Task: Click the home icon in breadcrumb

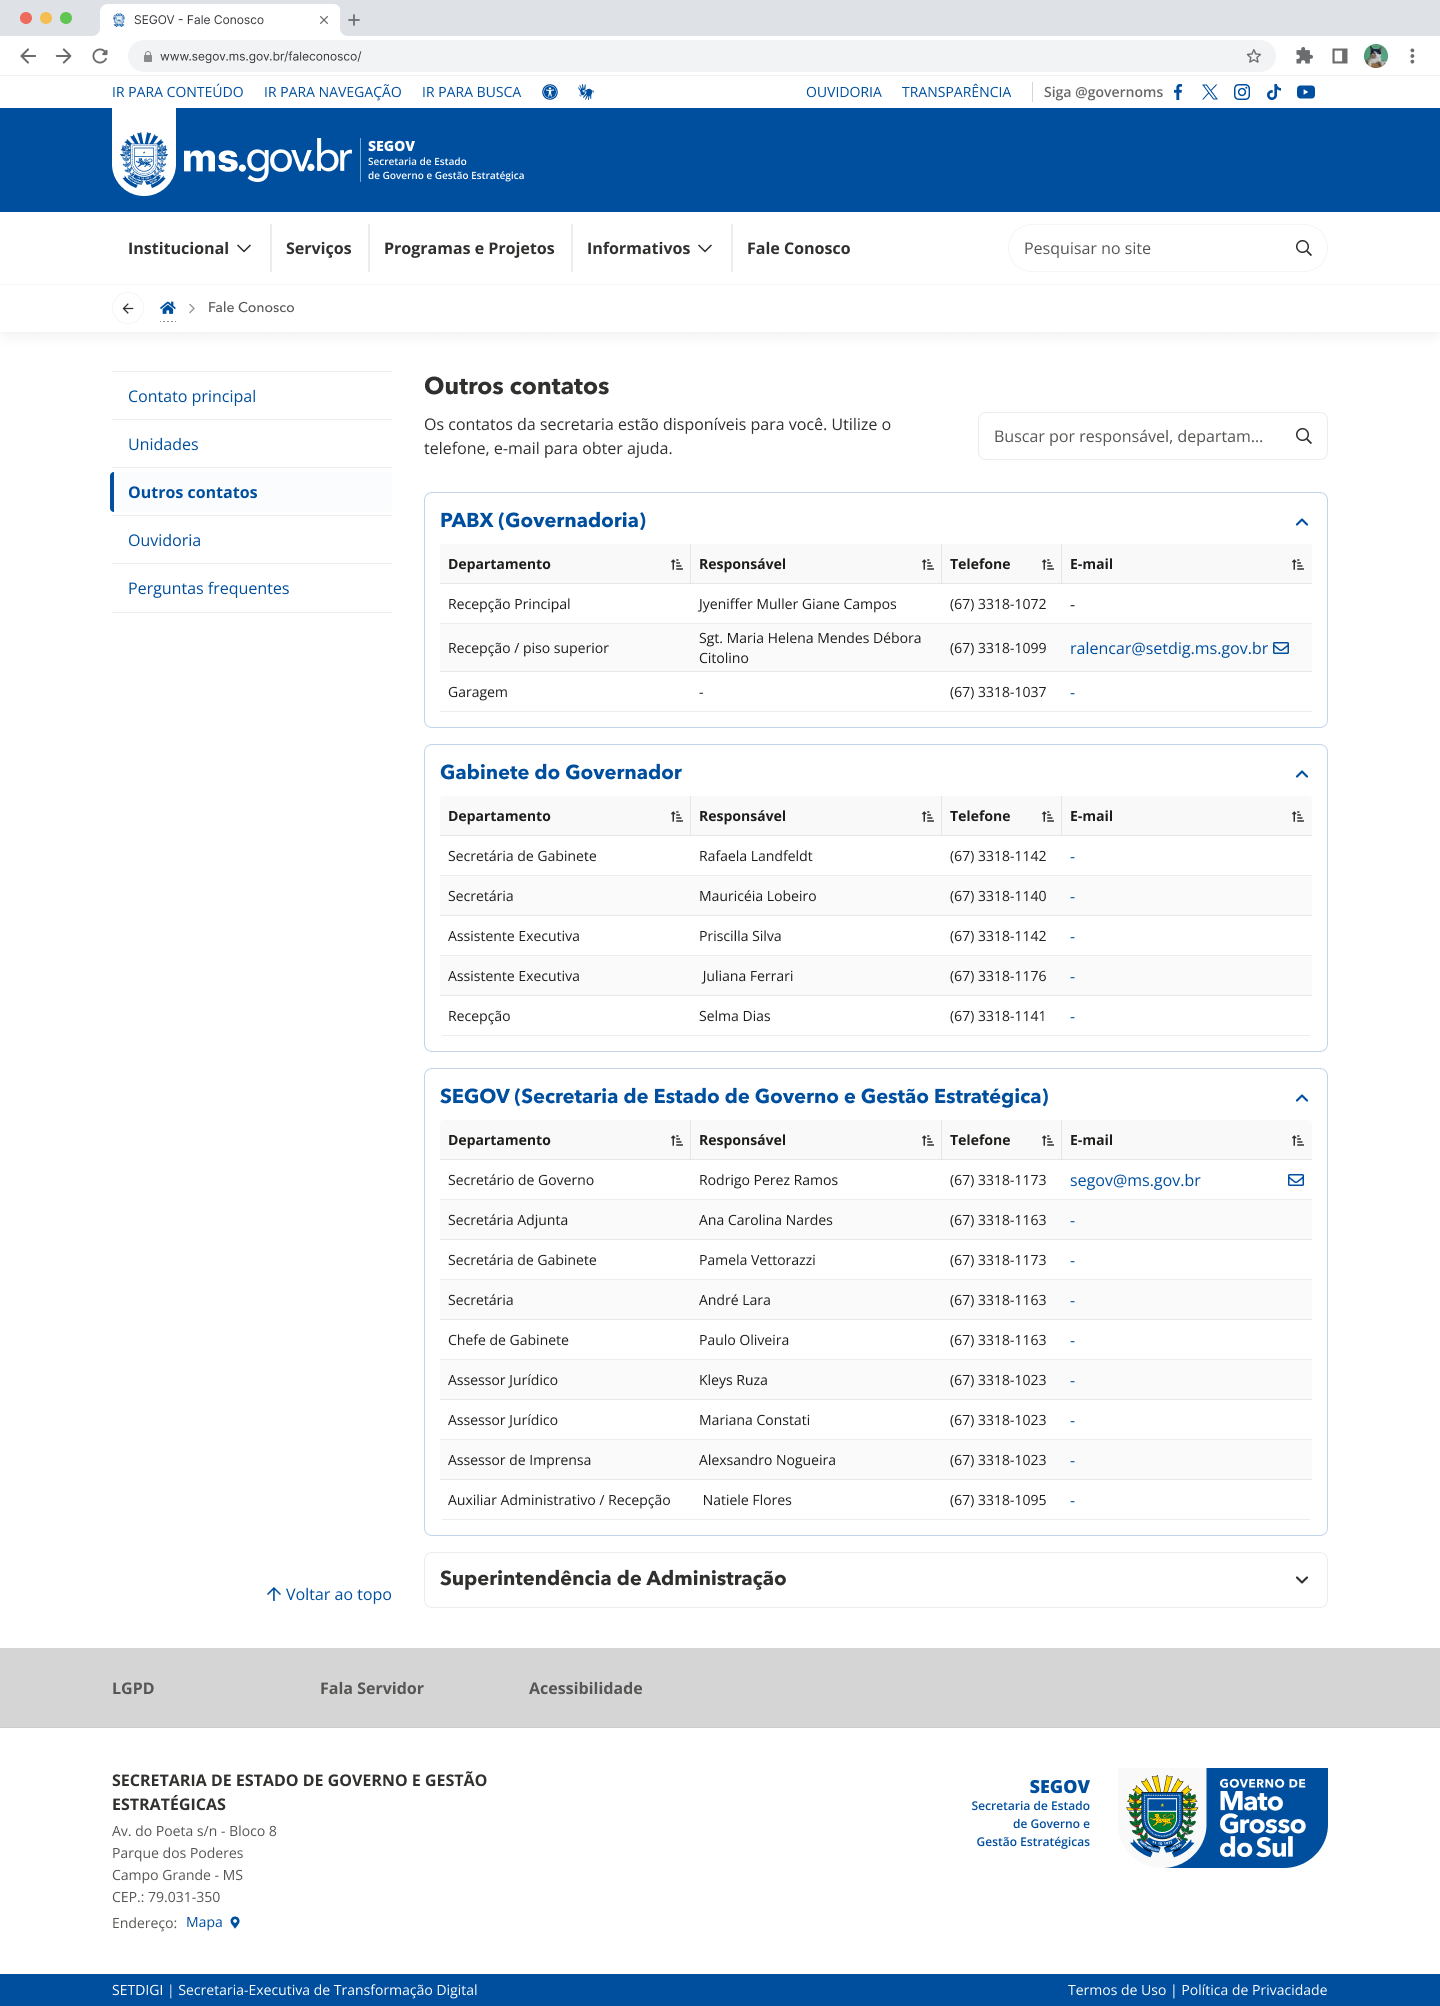Action: pos(168,308)
